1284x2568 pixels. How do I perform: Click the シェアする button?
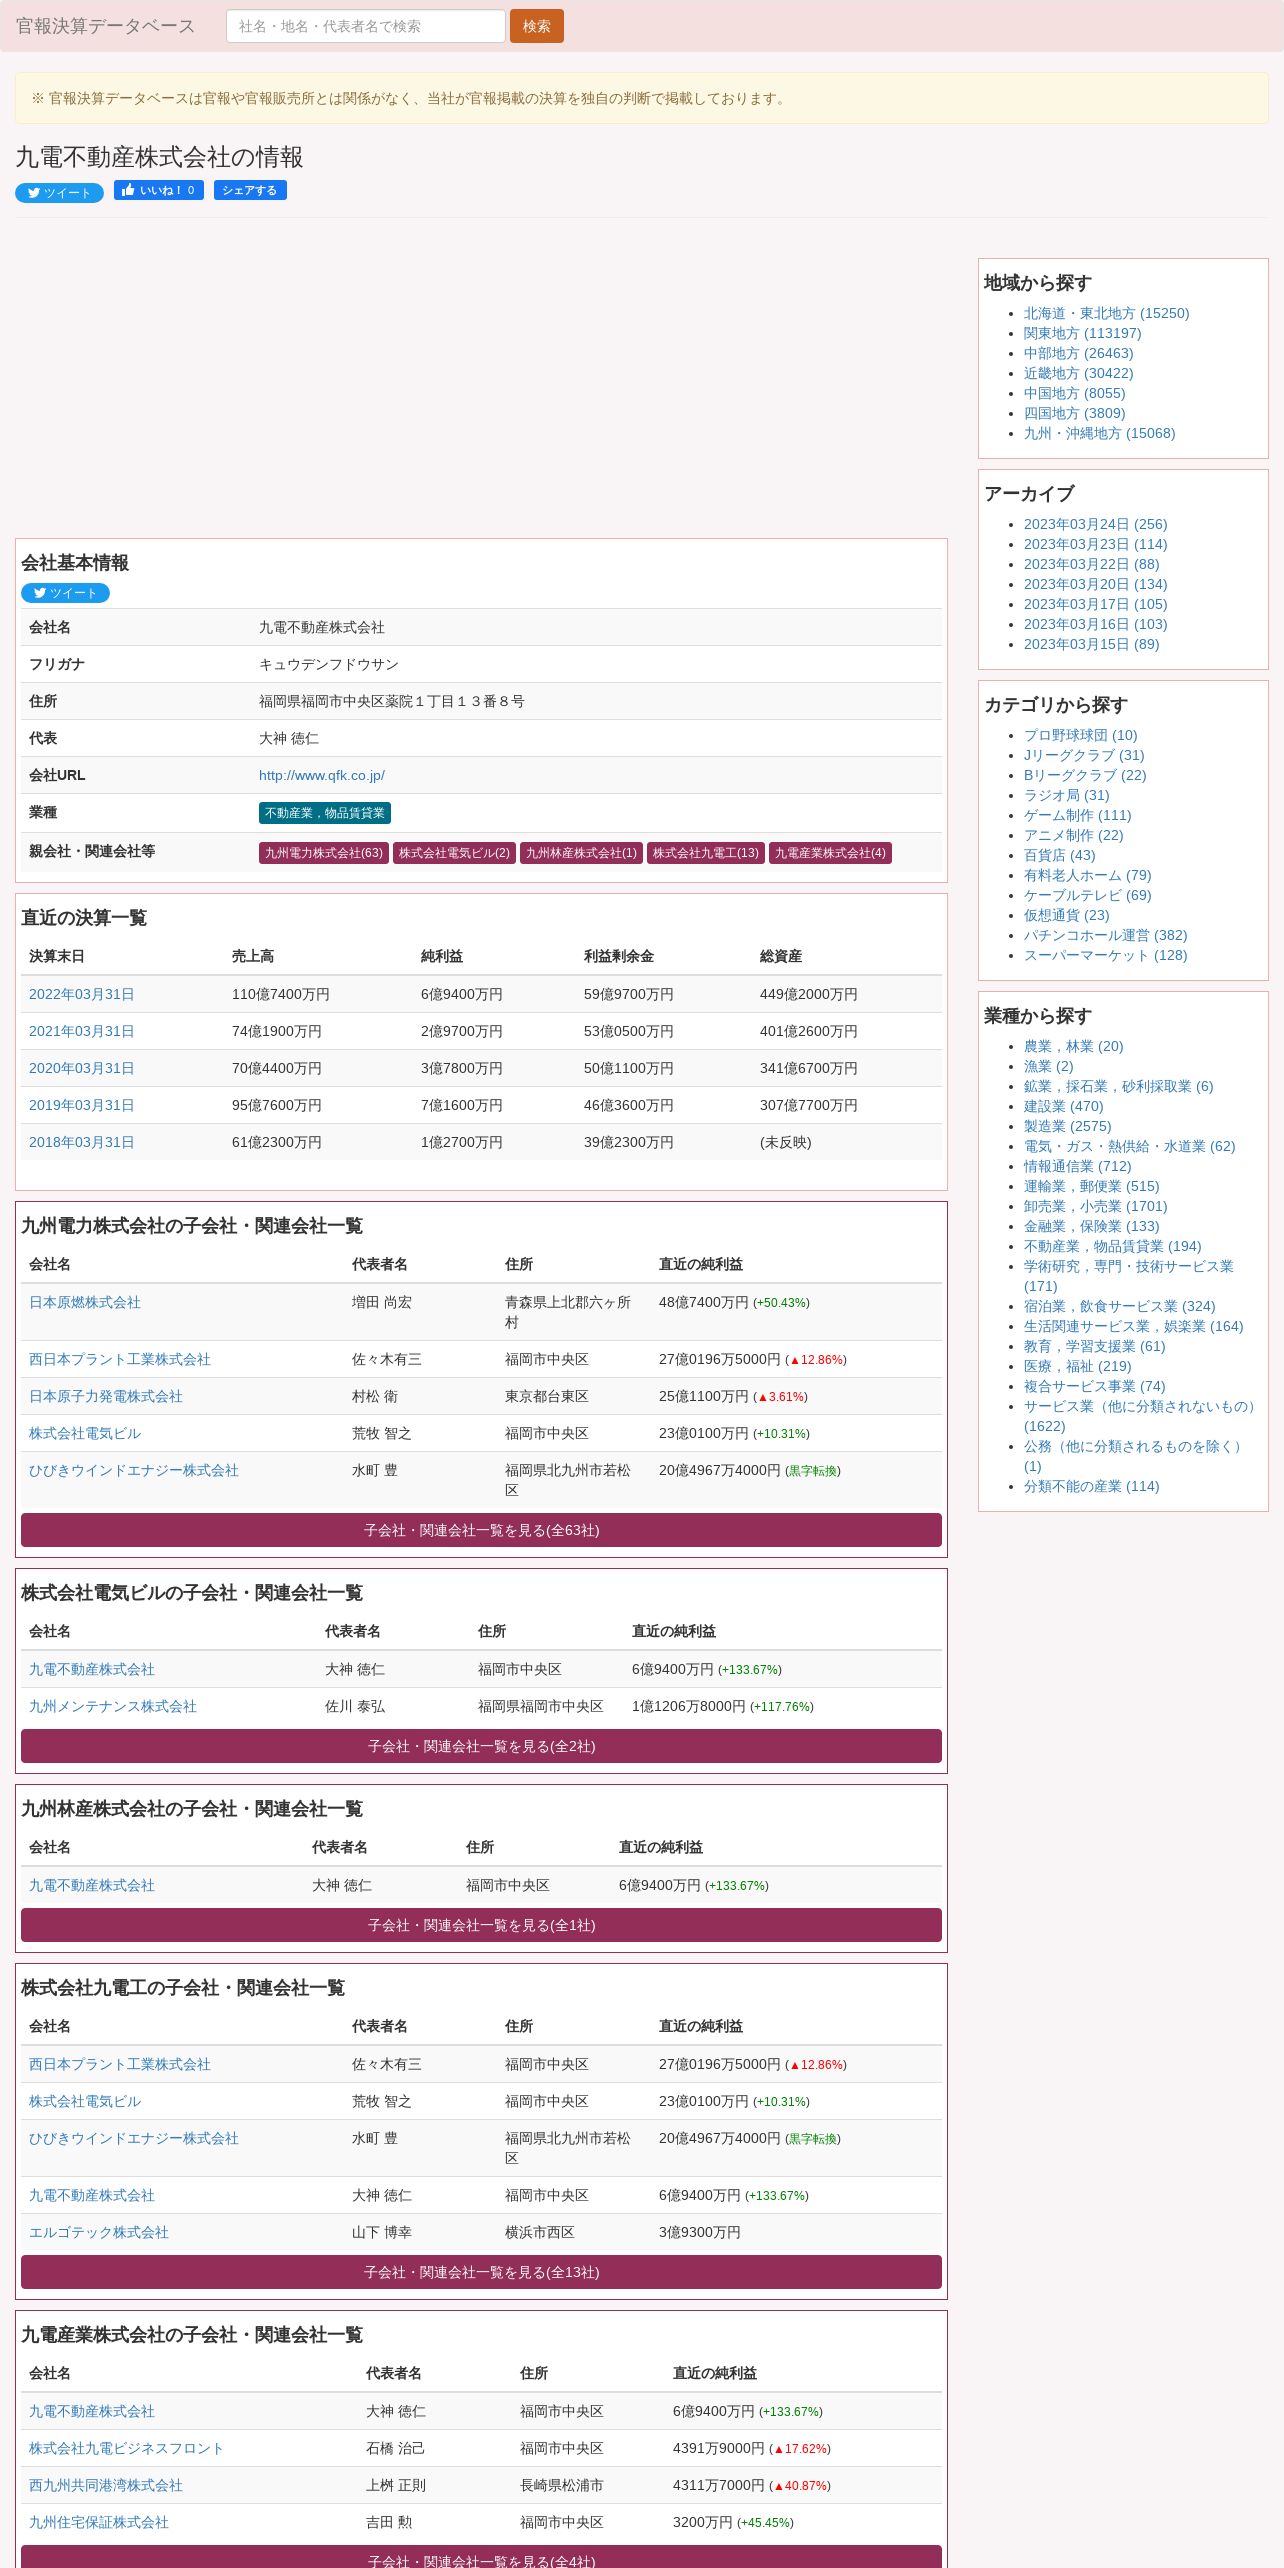point(250,190)
